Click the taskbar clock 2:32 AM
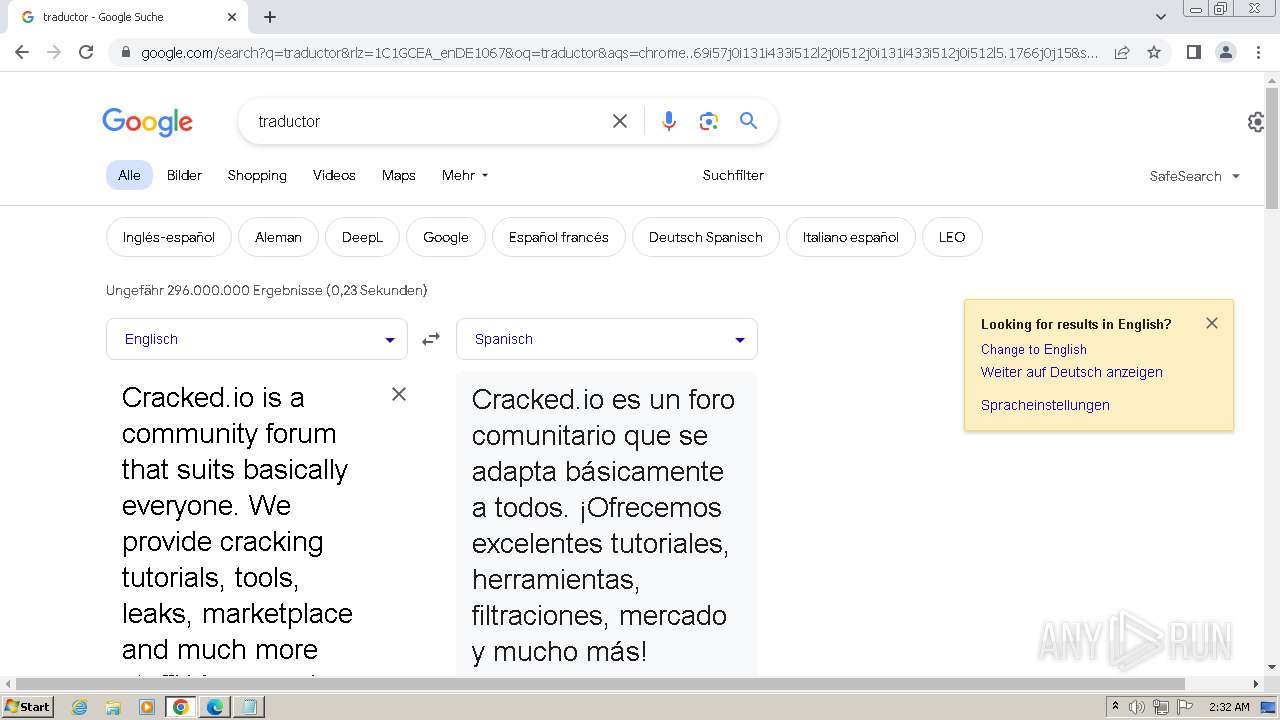 1229,707
